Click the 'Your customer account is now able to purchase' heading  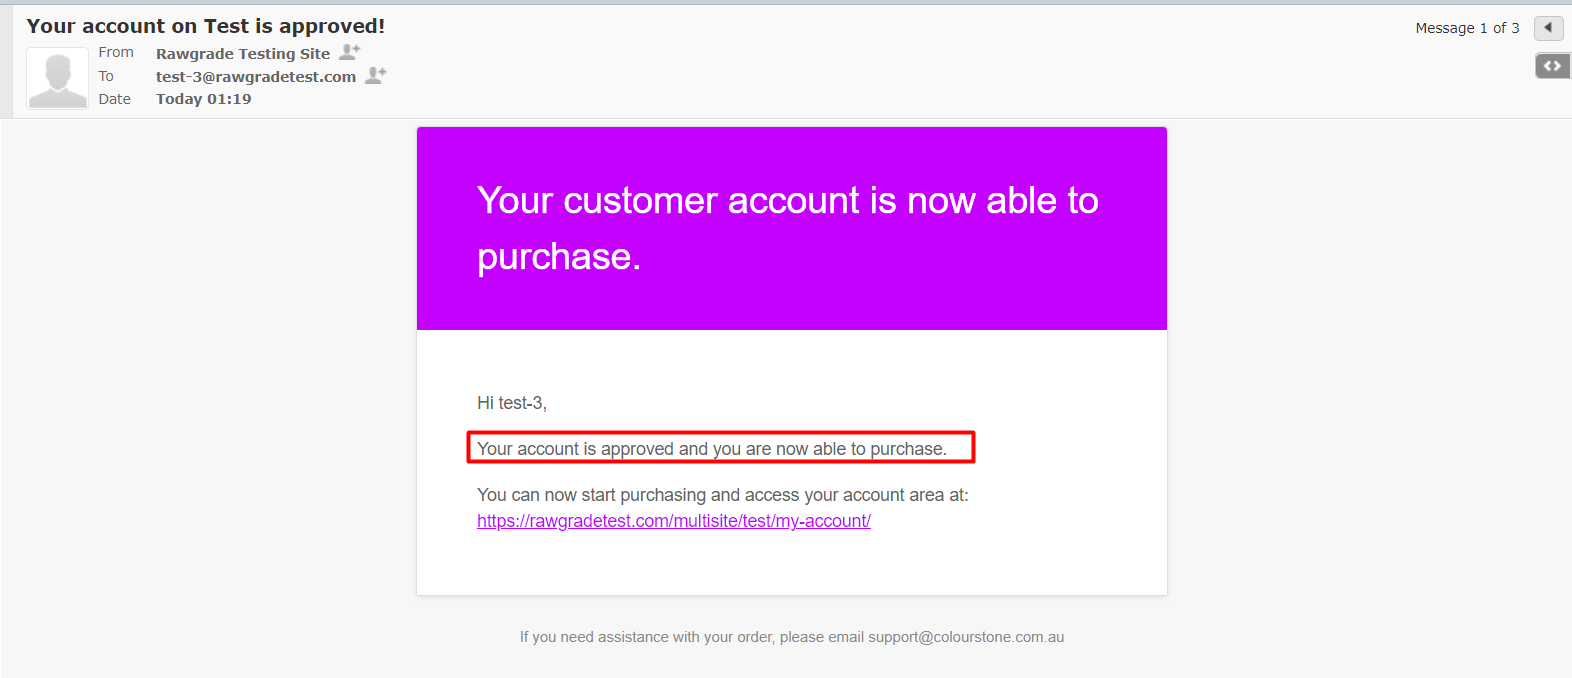pos(788,228)
